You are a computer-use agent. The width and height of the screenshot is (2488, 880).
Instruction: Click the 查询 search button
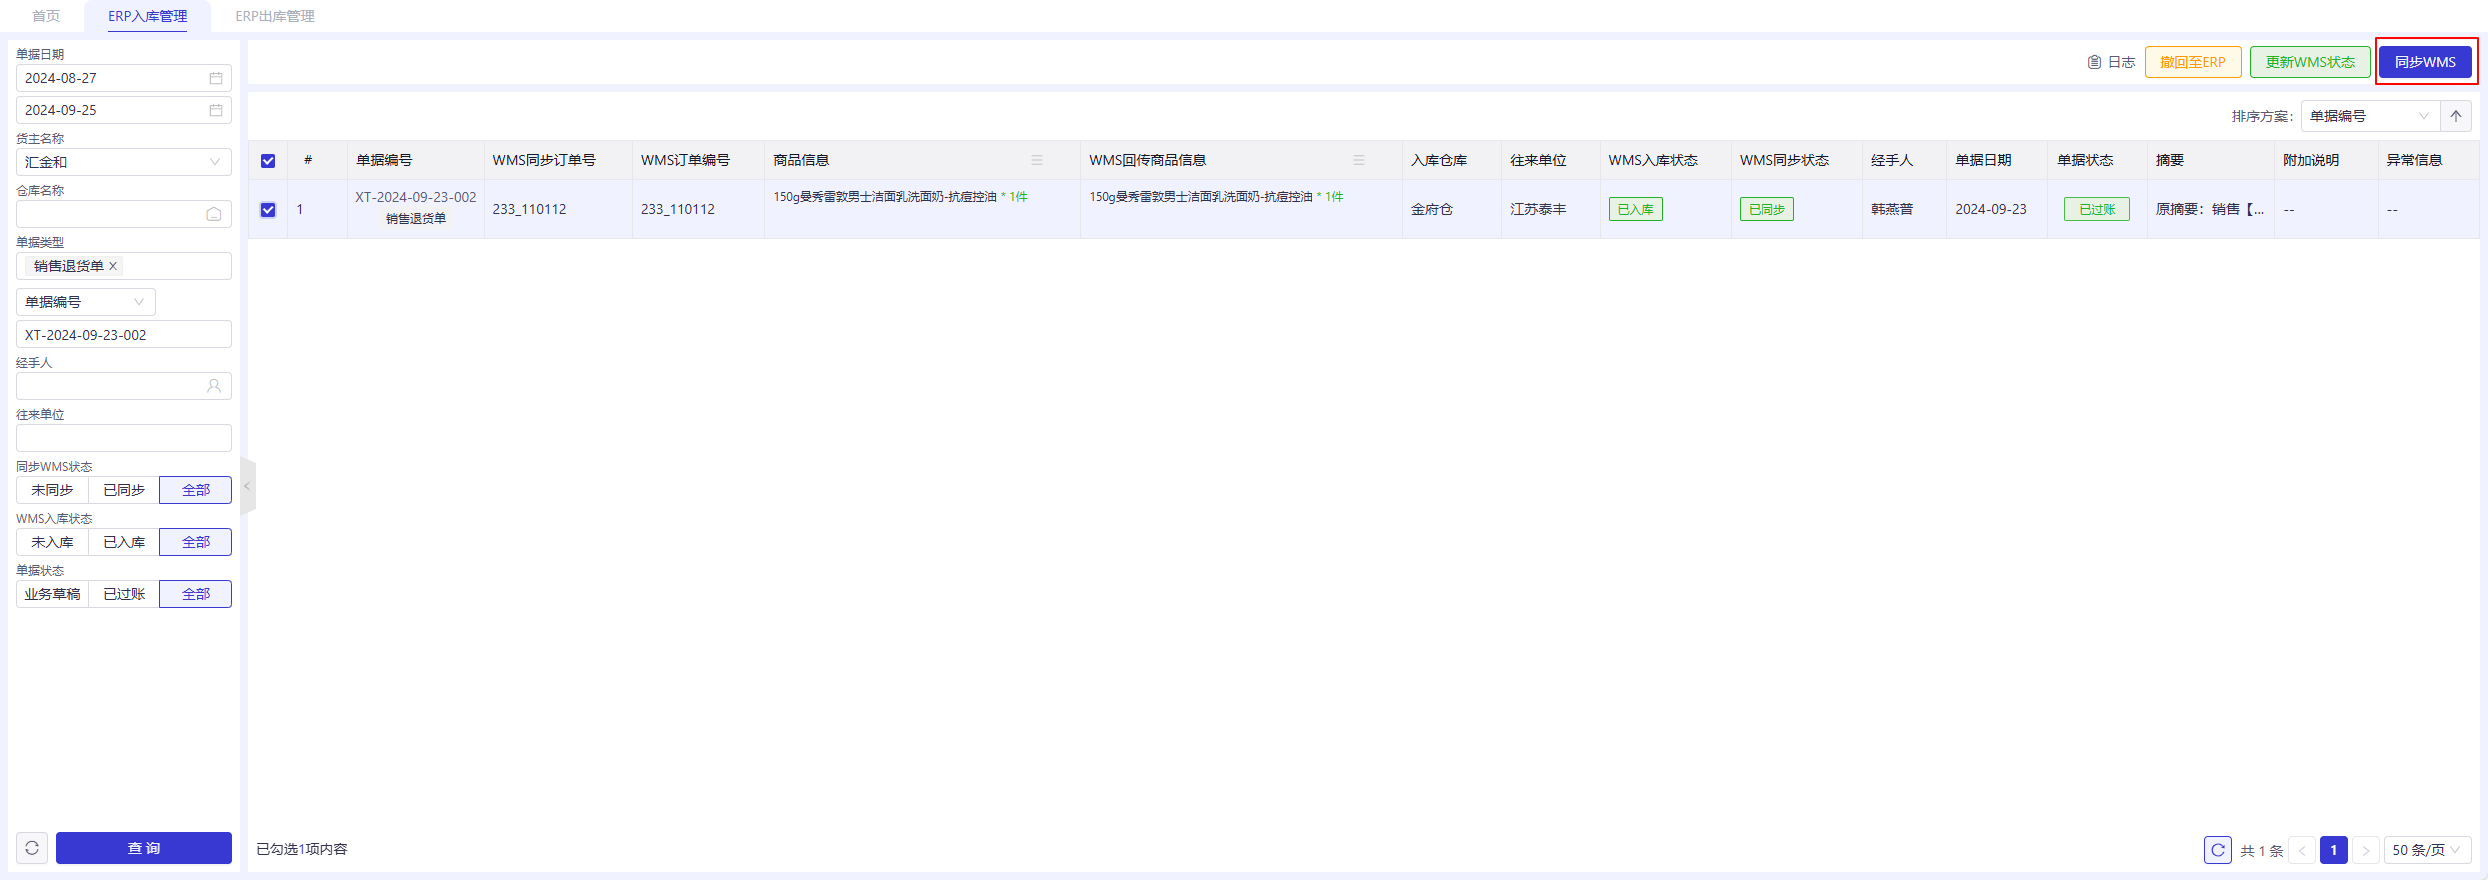pos(144,848)
